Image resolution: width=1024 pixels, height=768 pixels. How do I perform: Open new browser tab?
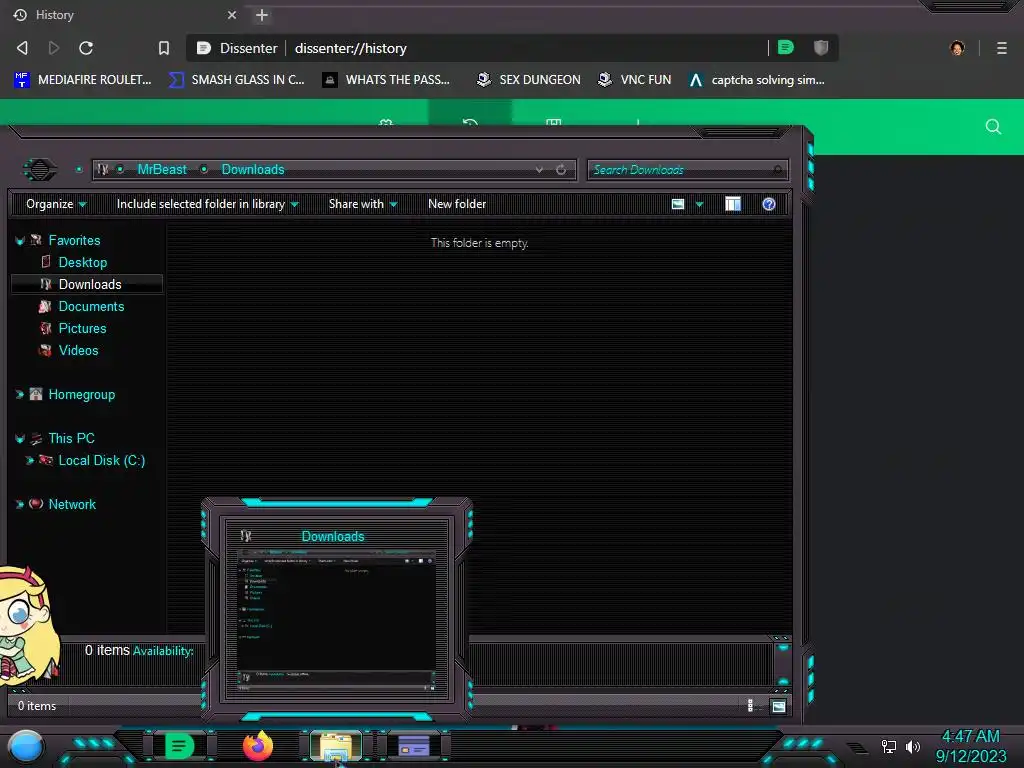pos(262,15)
